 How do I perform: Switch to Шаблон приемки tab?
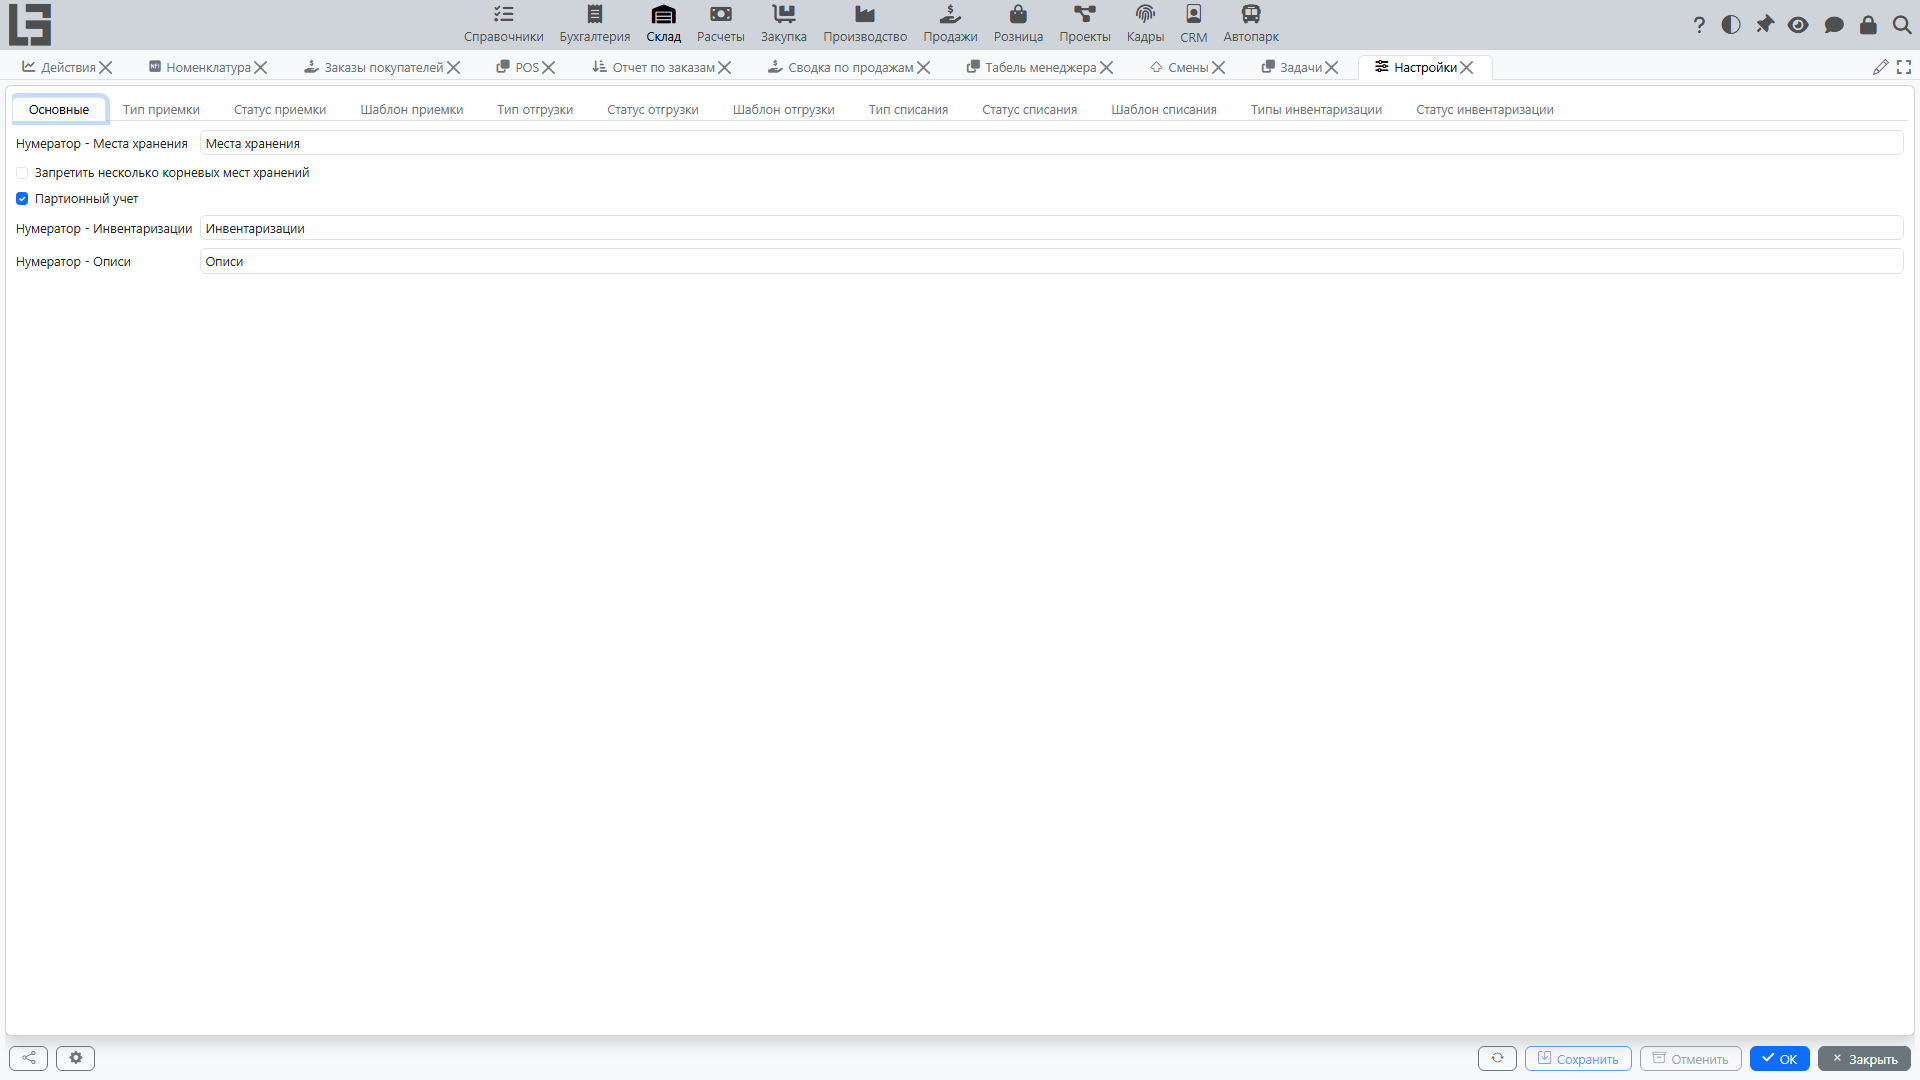point(412,110)
